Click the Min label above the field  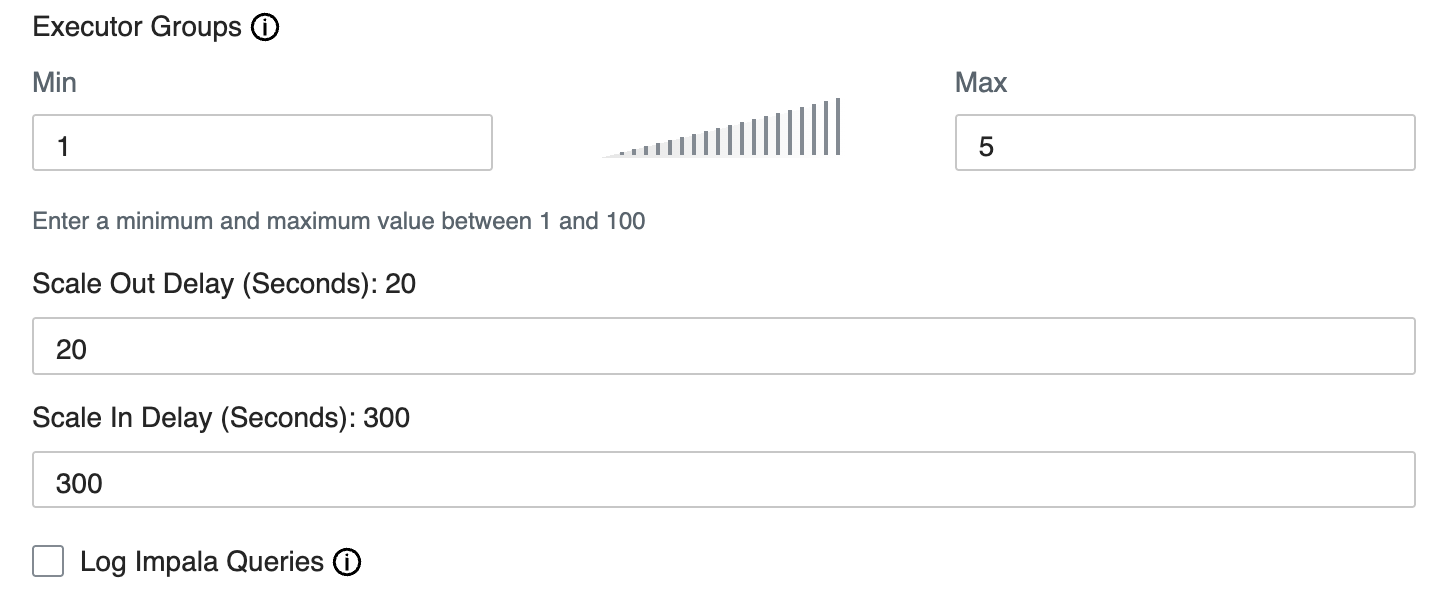pyautogui.click(x=54, y=82)
